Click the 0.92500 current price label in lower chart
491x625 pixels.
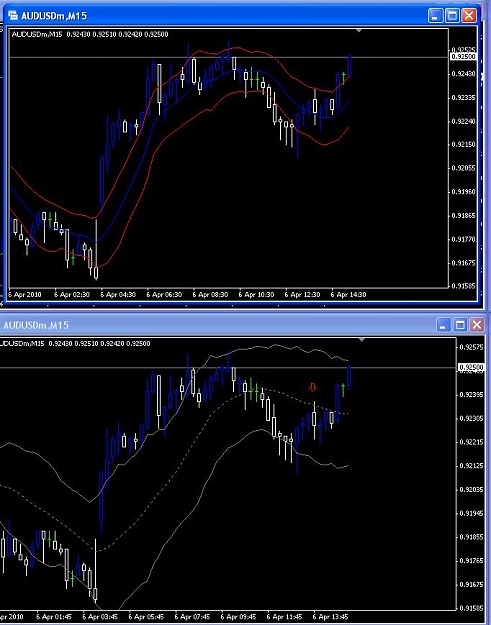[470, 367]
